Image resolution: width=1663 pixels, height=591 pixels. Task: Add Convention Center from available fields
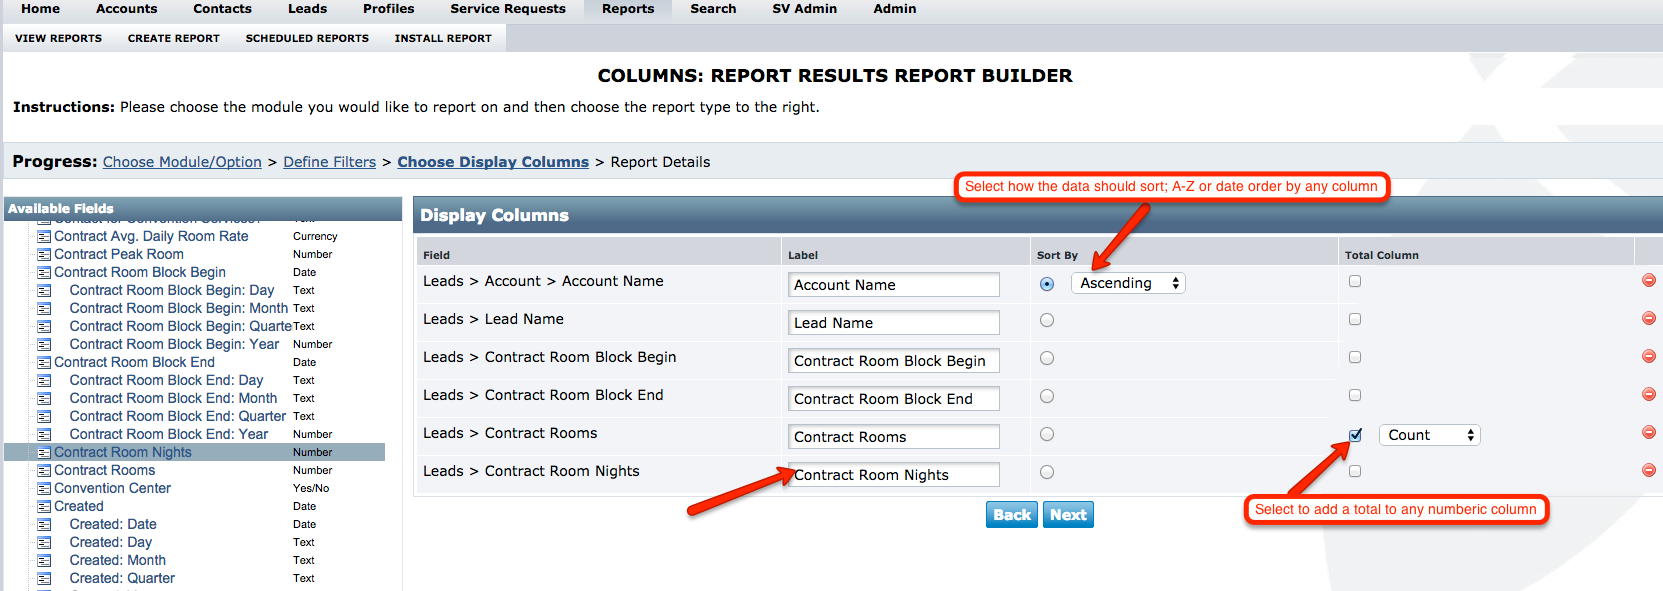click(x=112, y=489)
